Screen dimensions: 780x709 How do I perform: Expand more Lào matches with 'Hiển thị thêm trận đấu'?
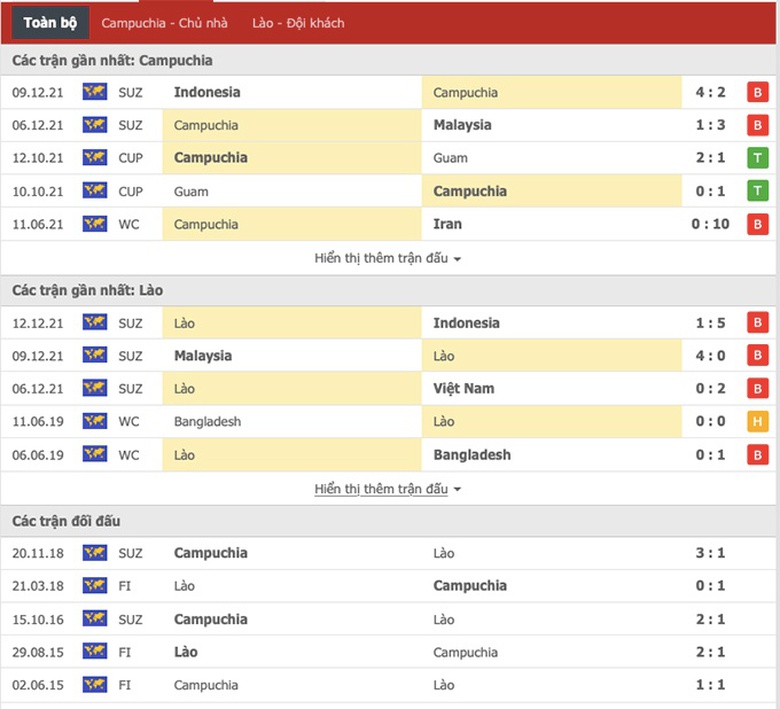click(388, 489)
